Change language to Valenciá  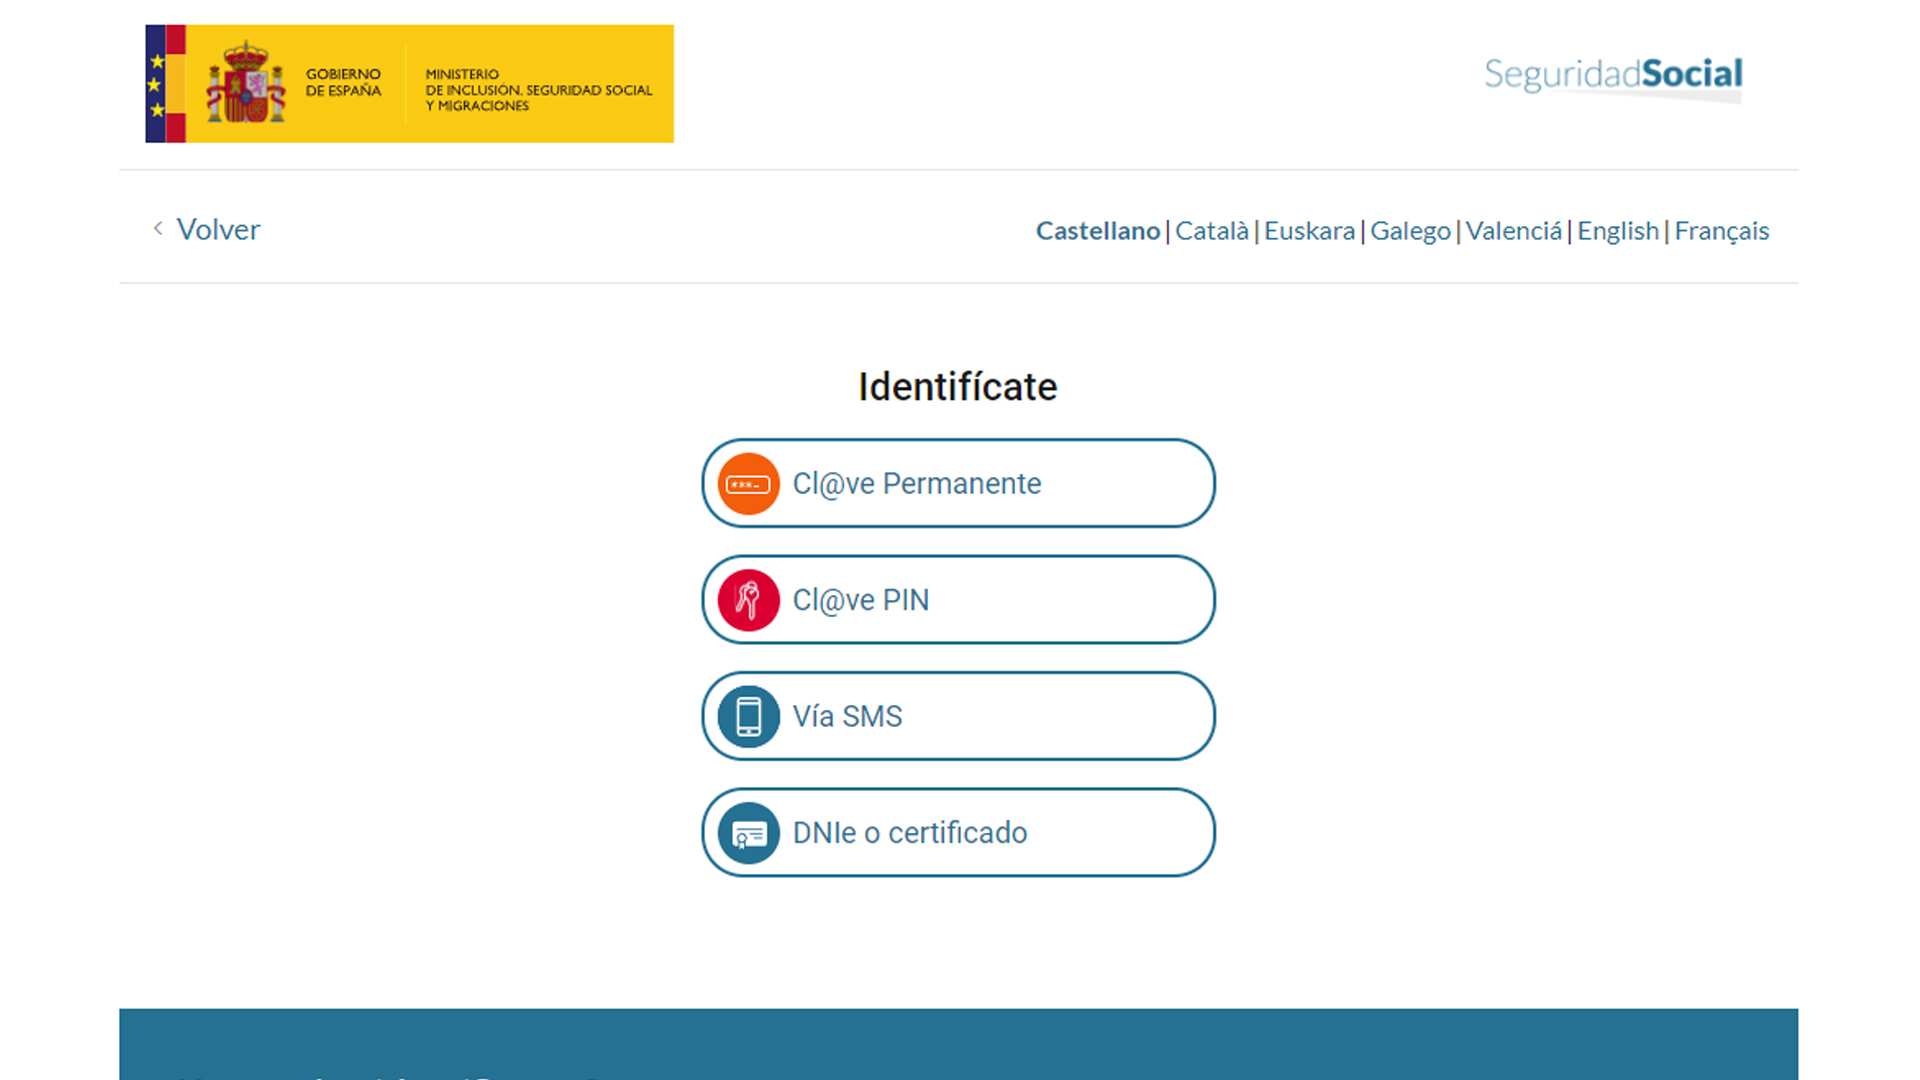(x=1513, y=231)
